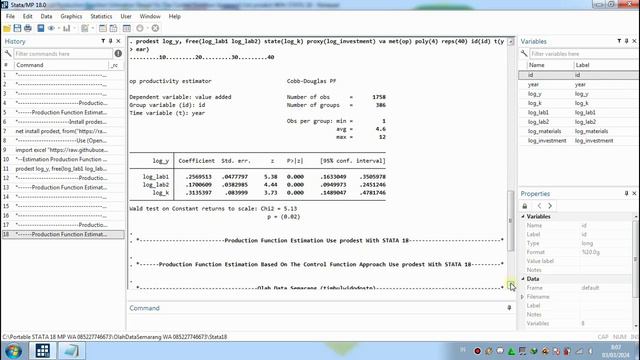Select History row 7 'net install prodest'
Screen dimensions: 640x360
63,131
